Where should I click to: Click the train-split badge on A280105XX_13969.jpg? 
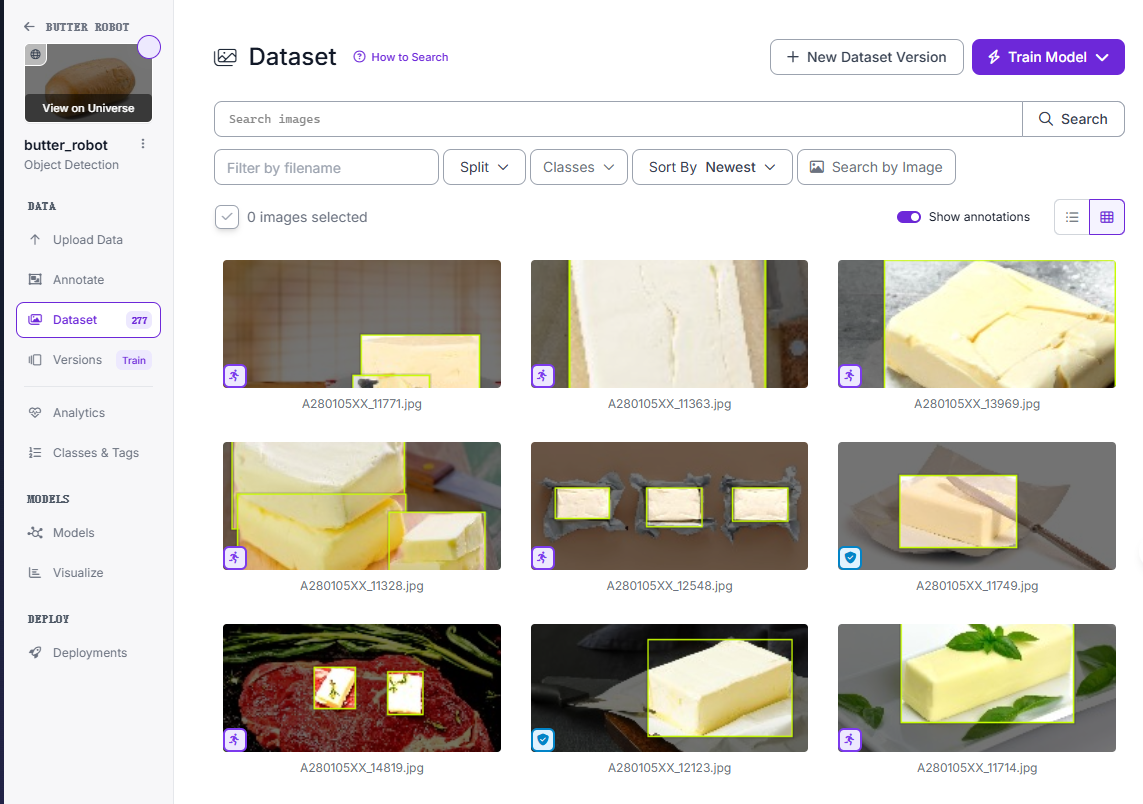point(849,376)
